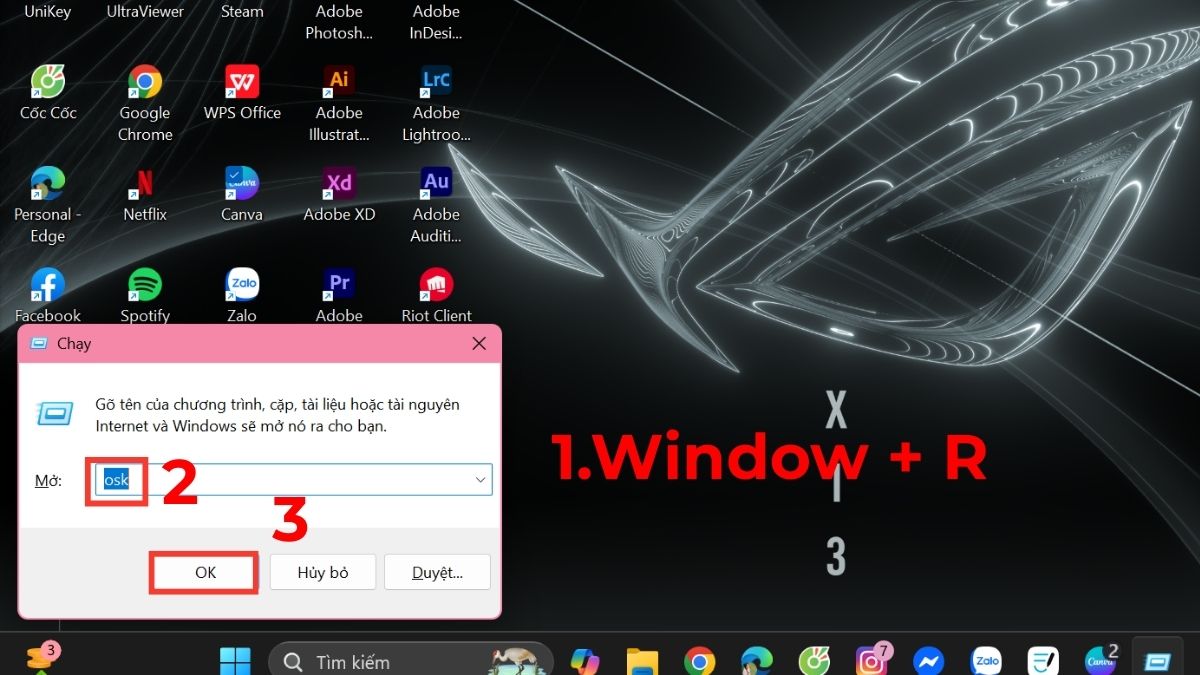Expand the Mở dropdown list
This screenshot has width=1200, height=675.
[479, 479]
